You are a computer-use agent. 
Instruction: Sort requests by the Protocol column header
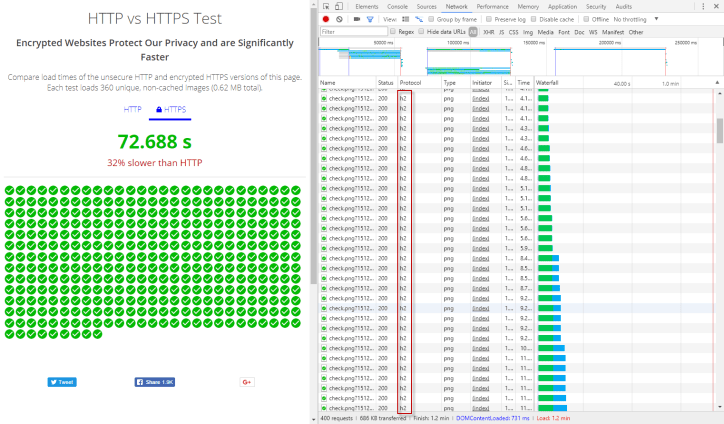pos(410,83)
